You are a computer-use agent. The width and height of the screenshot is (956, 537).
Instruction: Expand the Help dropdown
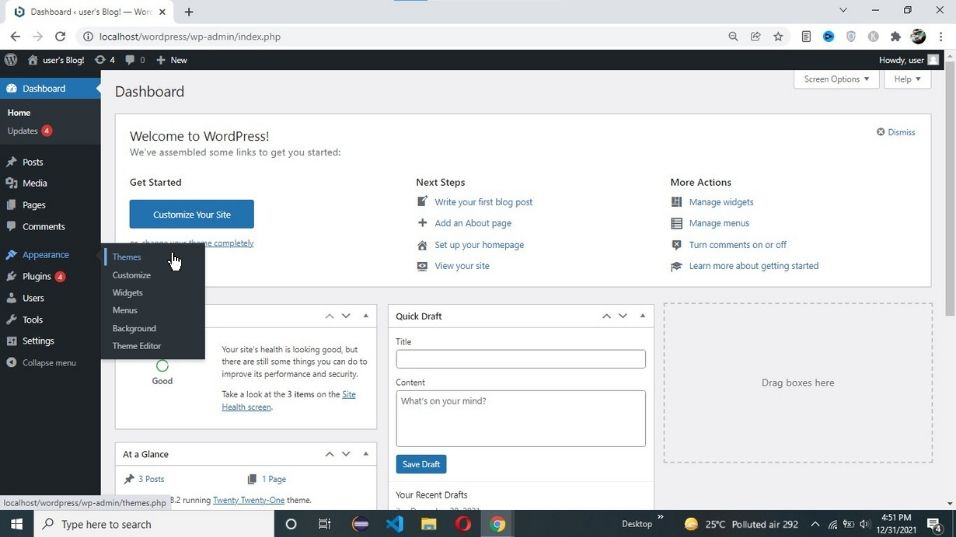tap(907, 79)
